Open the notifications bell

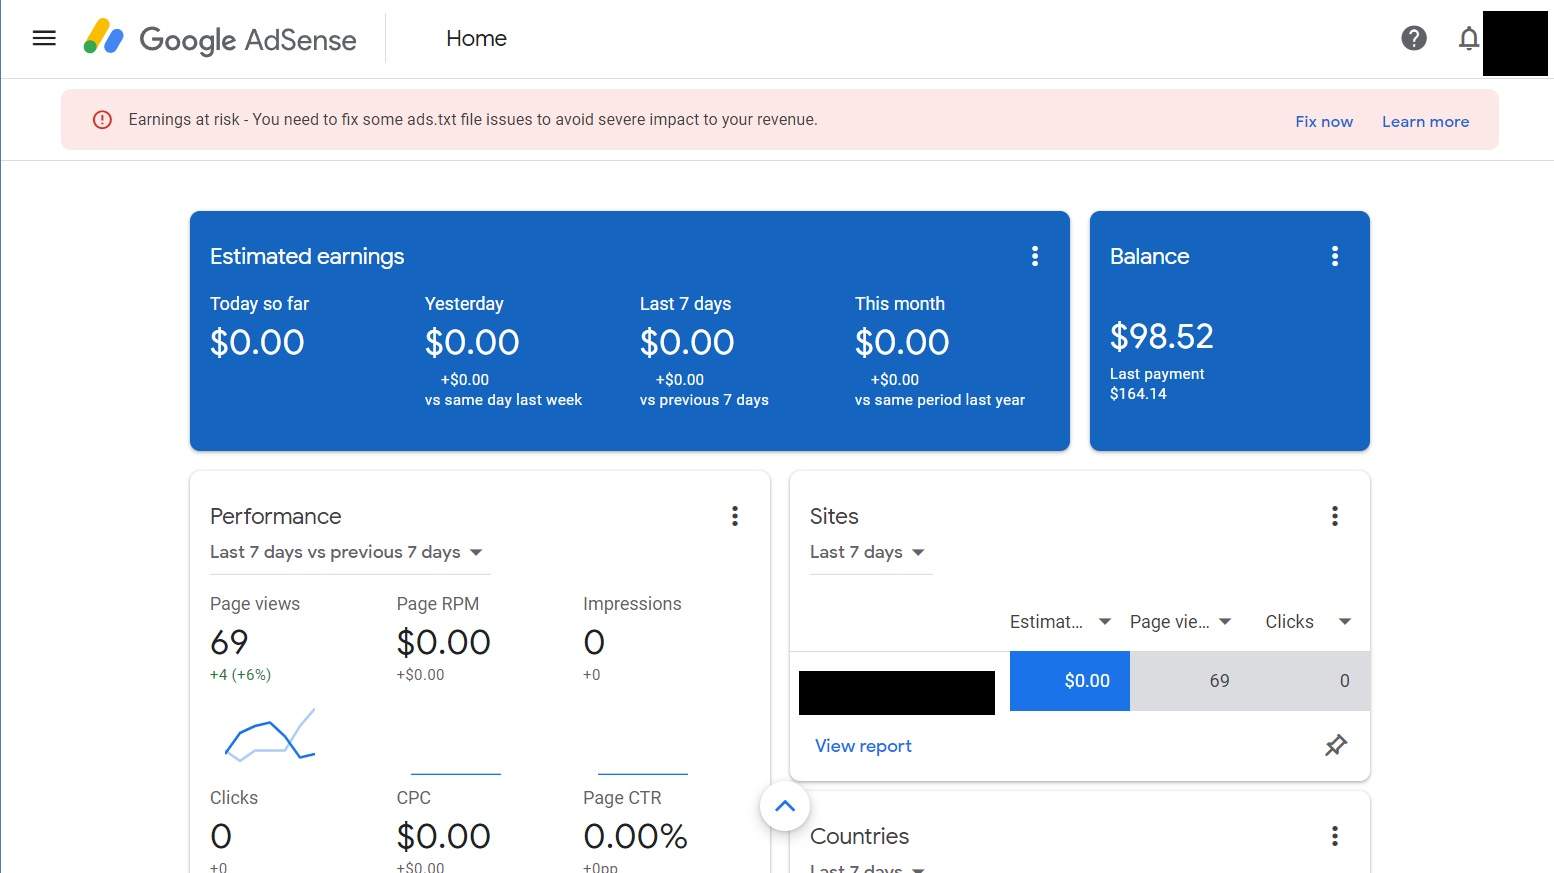click(x=1468, y=38)
